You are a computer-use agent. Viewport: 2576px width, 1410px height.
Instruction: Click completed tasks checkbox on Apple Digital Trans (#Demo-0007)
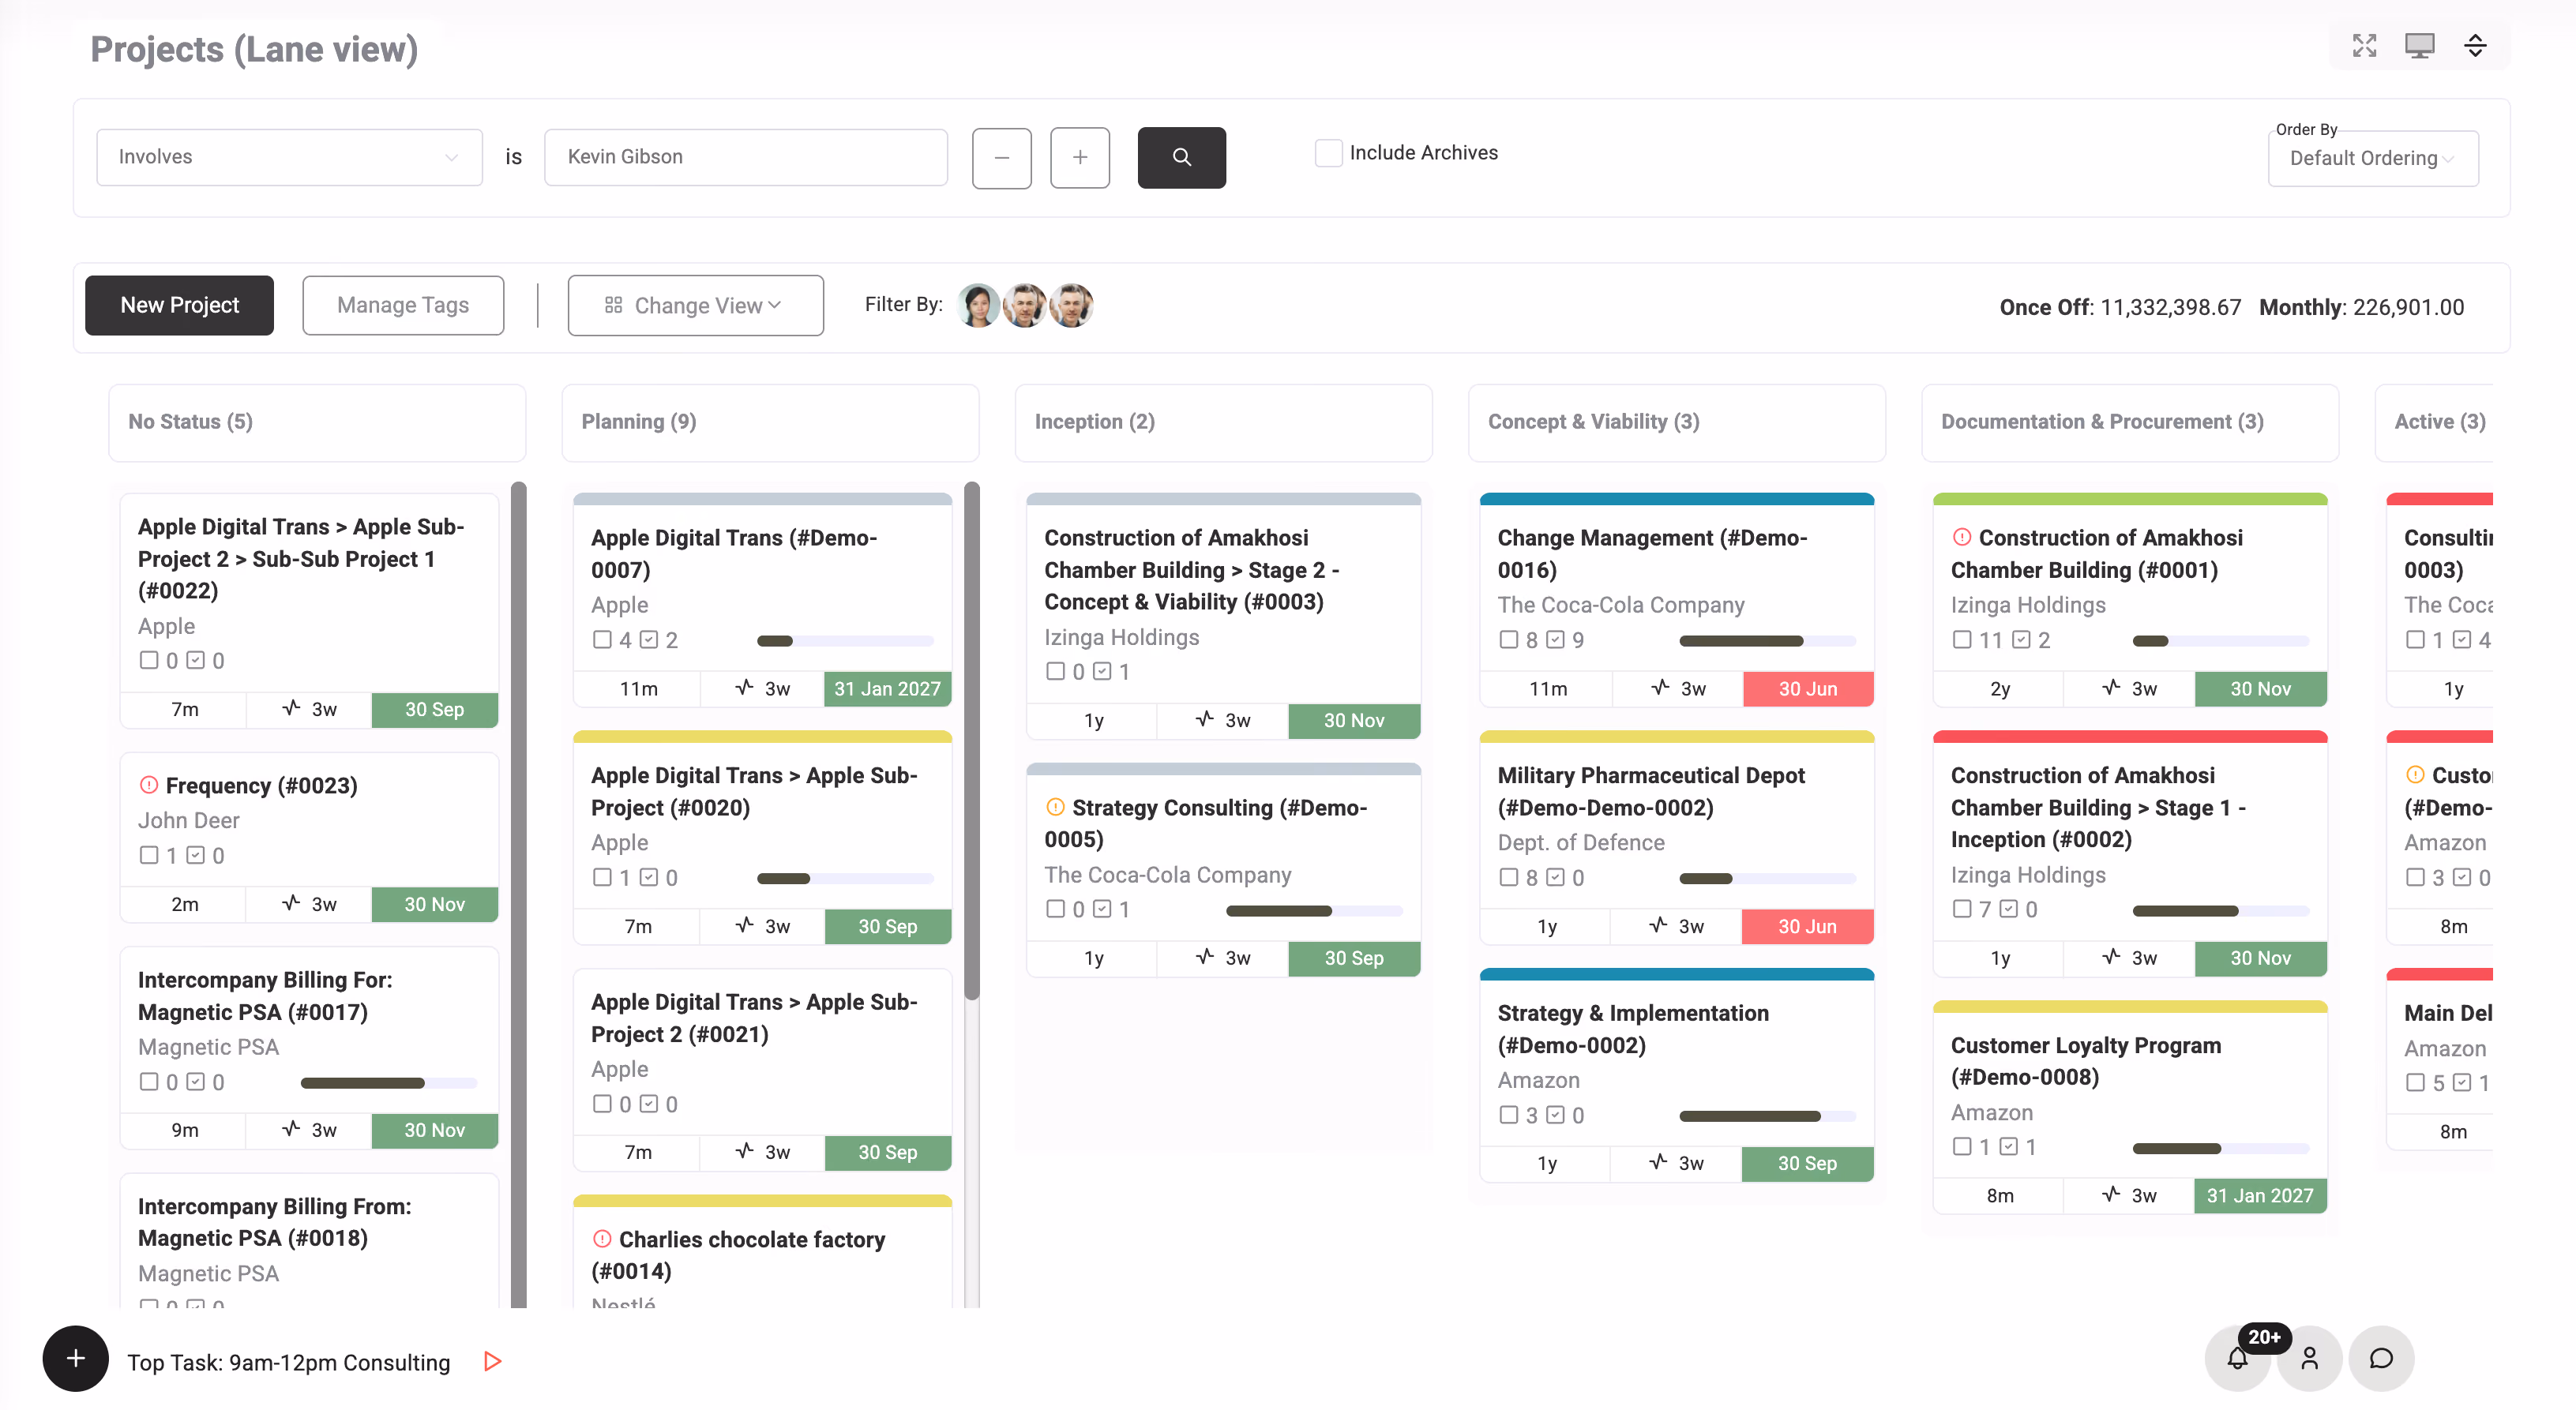click(x=649, y=639)
